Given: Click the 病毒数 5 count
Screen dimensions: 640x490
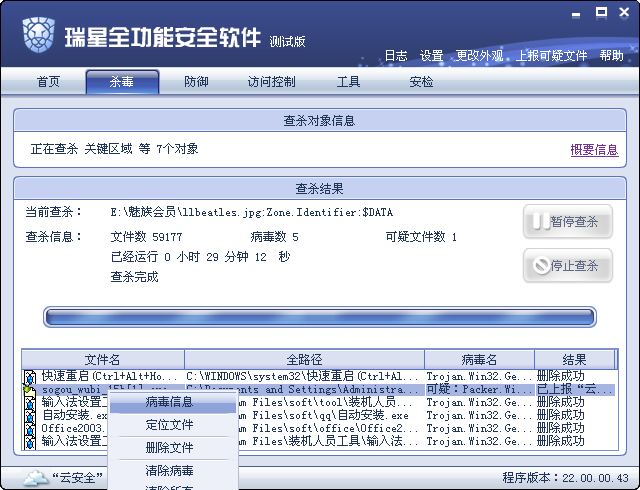Looking at the screenshot, I should (x=274, y=237).
